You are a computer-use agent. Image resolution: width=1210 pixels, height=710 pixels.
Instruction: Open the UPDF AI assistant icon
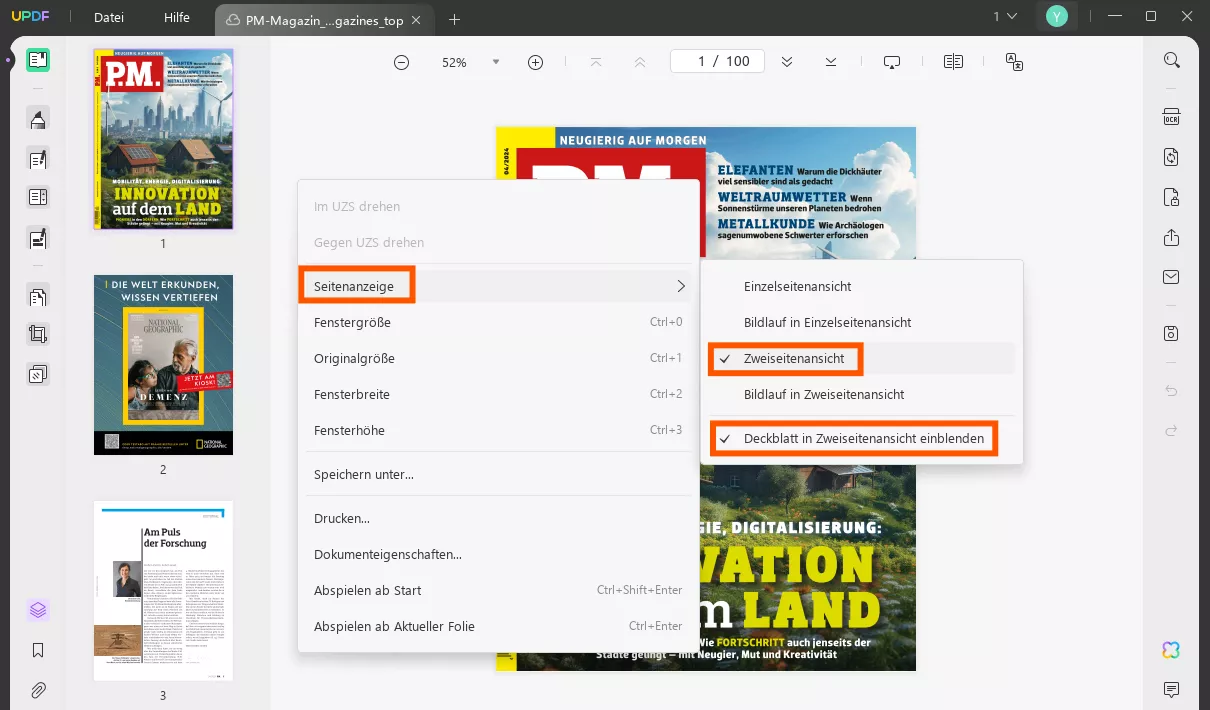pyautogui.click(x=1171, y=650)
